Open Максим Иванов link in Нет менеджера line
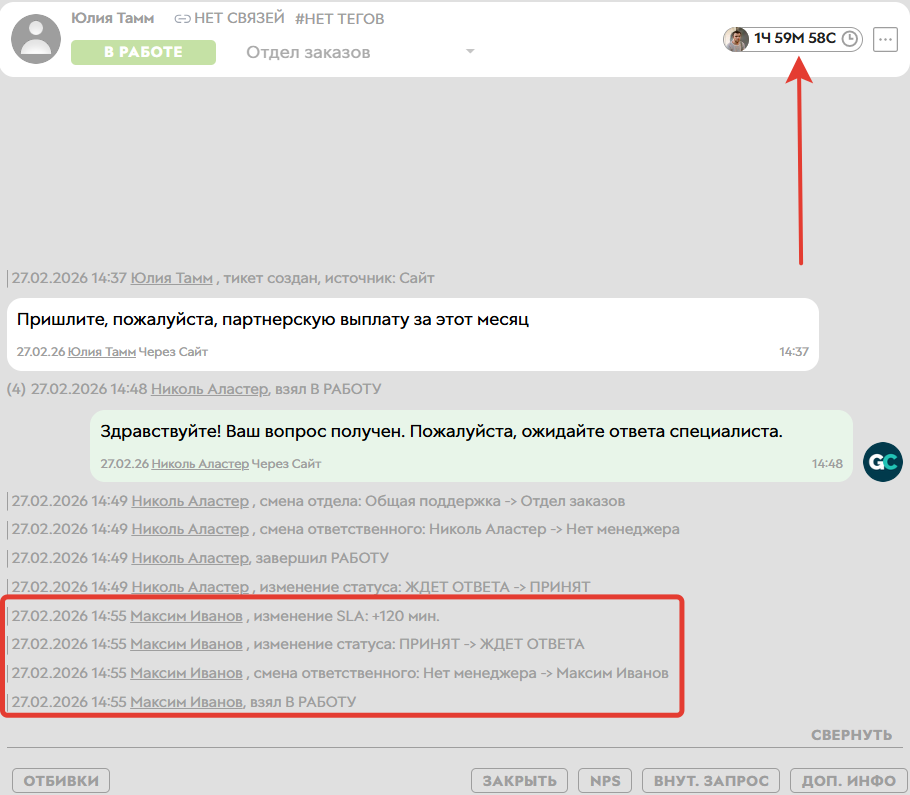 click(186, 673)
